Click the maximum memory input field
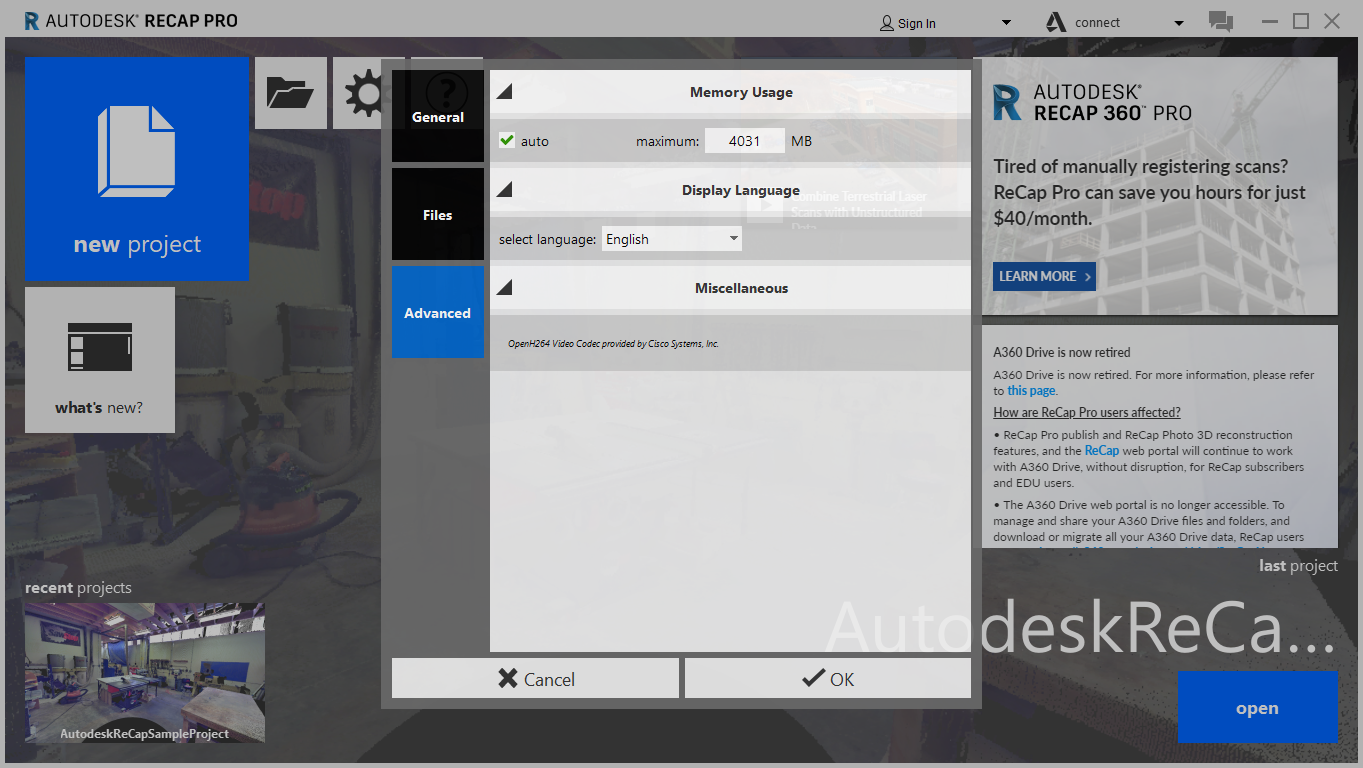The width and height of the screenshot is (1363, 768). tap(744, 141)
